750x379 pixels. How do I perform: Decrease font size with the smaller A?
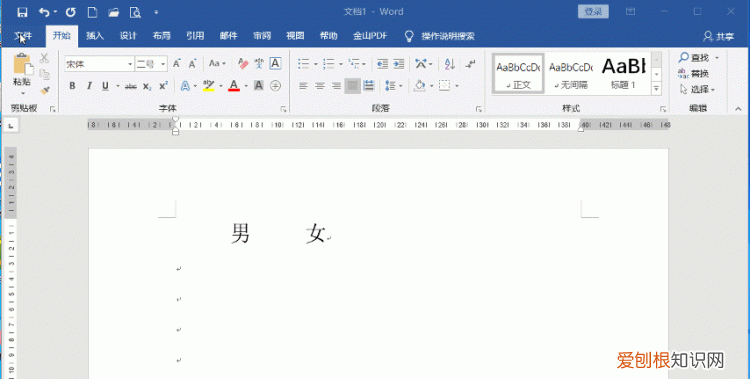[x=192, y=64]
